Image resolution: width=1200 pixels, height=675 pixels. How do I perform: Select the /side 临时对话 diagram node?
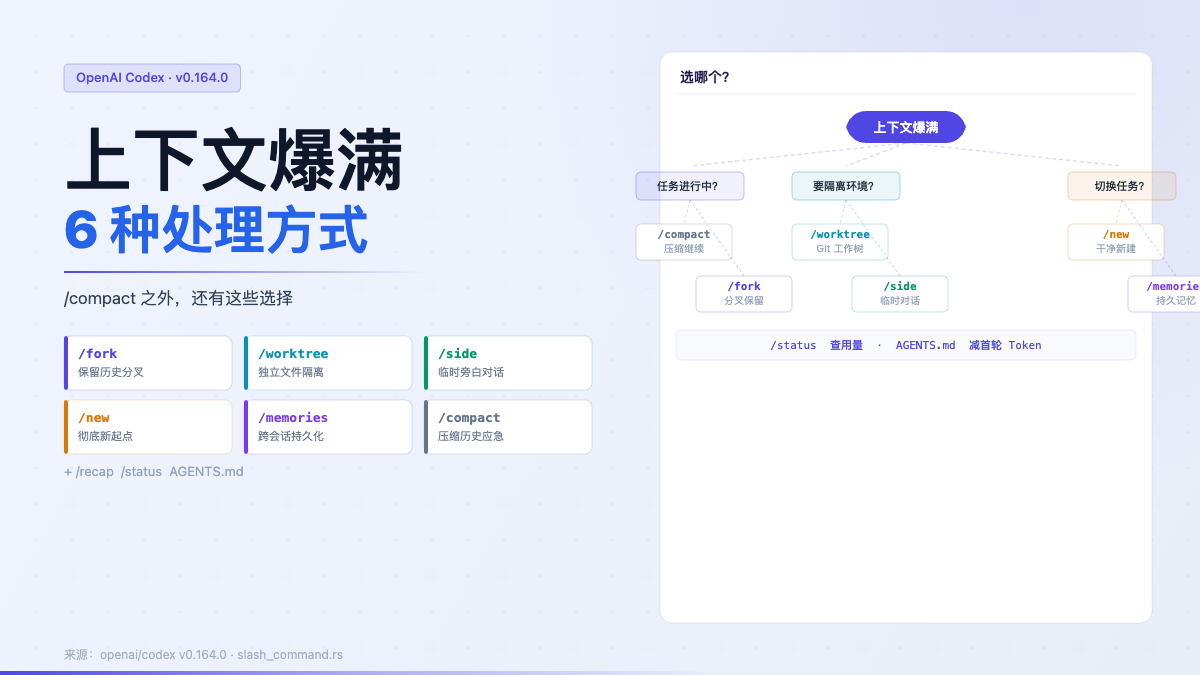[900, 294]
